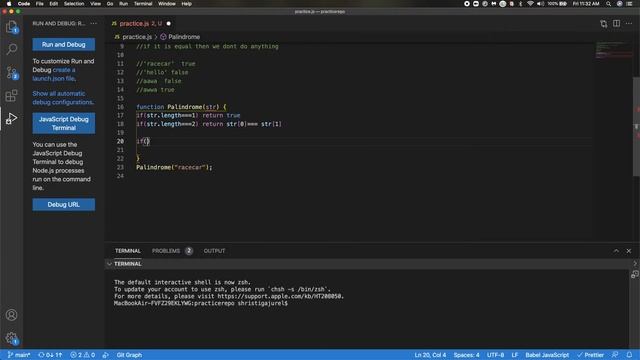
Task: Open the Run menu
Action: (x=123, y=4)
